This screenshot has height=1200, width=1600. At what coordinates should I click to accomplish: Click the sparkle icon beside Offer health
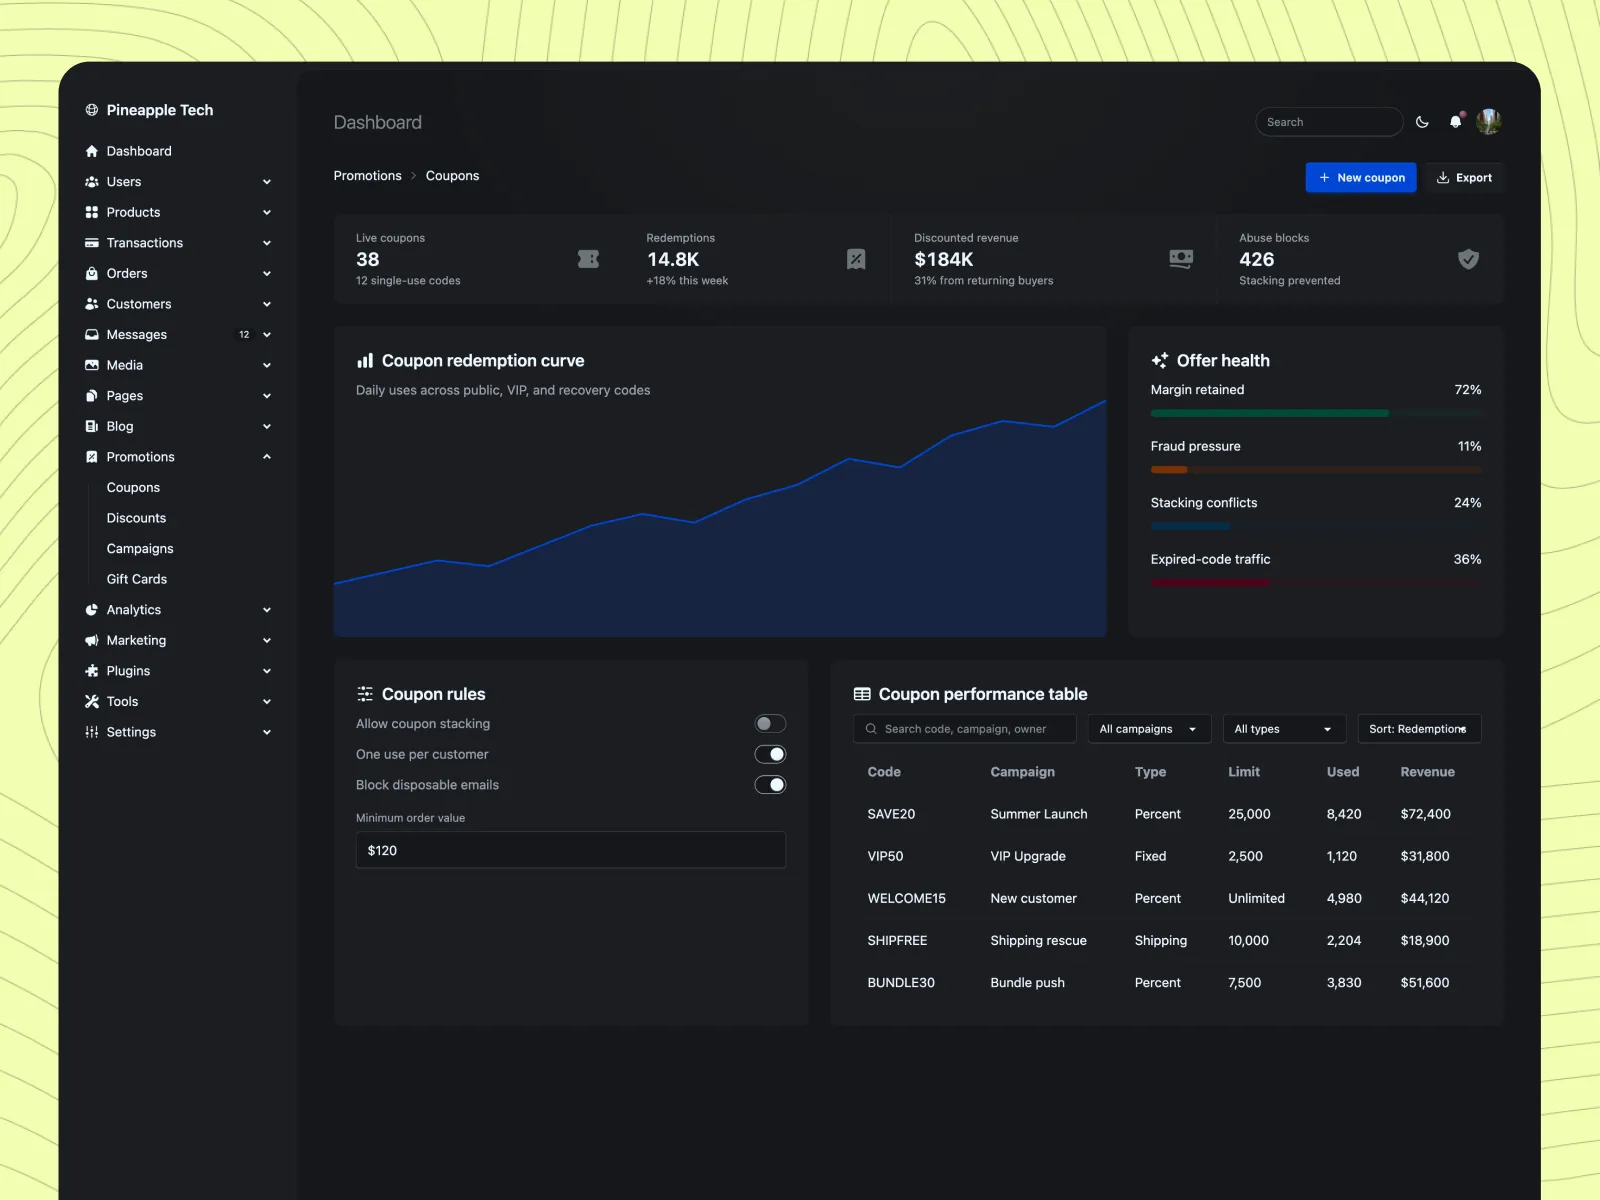click(x=1160, y=361)
